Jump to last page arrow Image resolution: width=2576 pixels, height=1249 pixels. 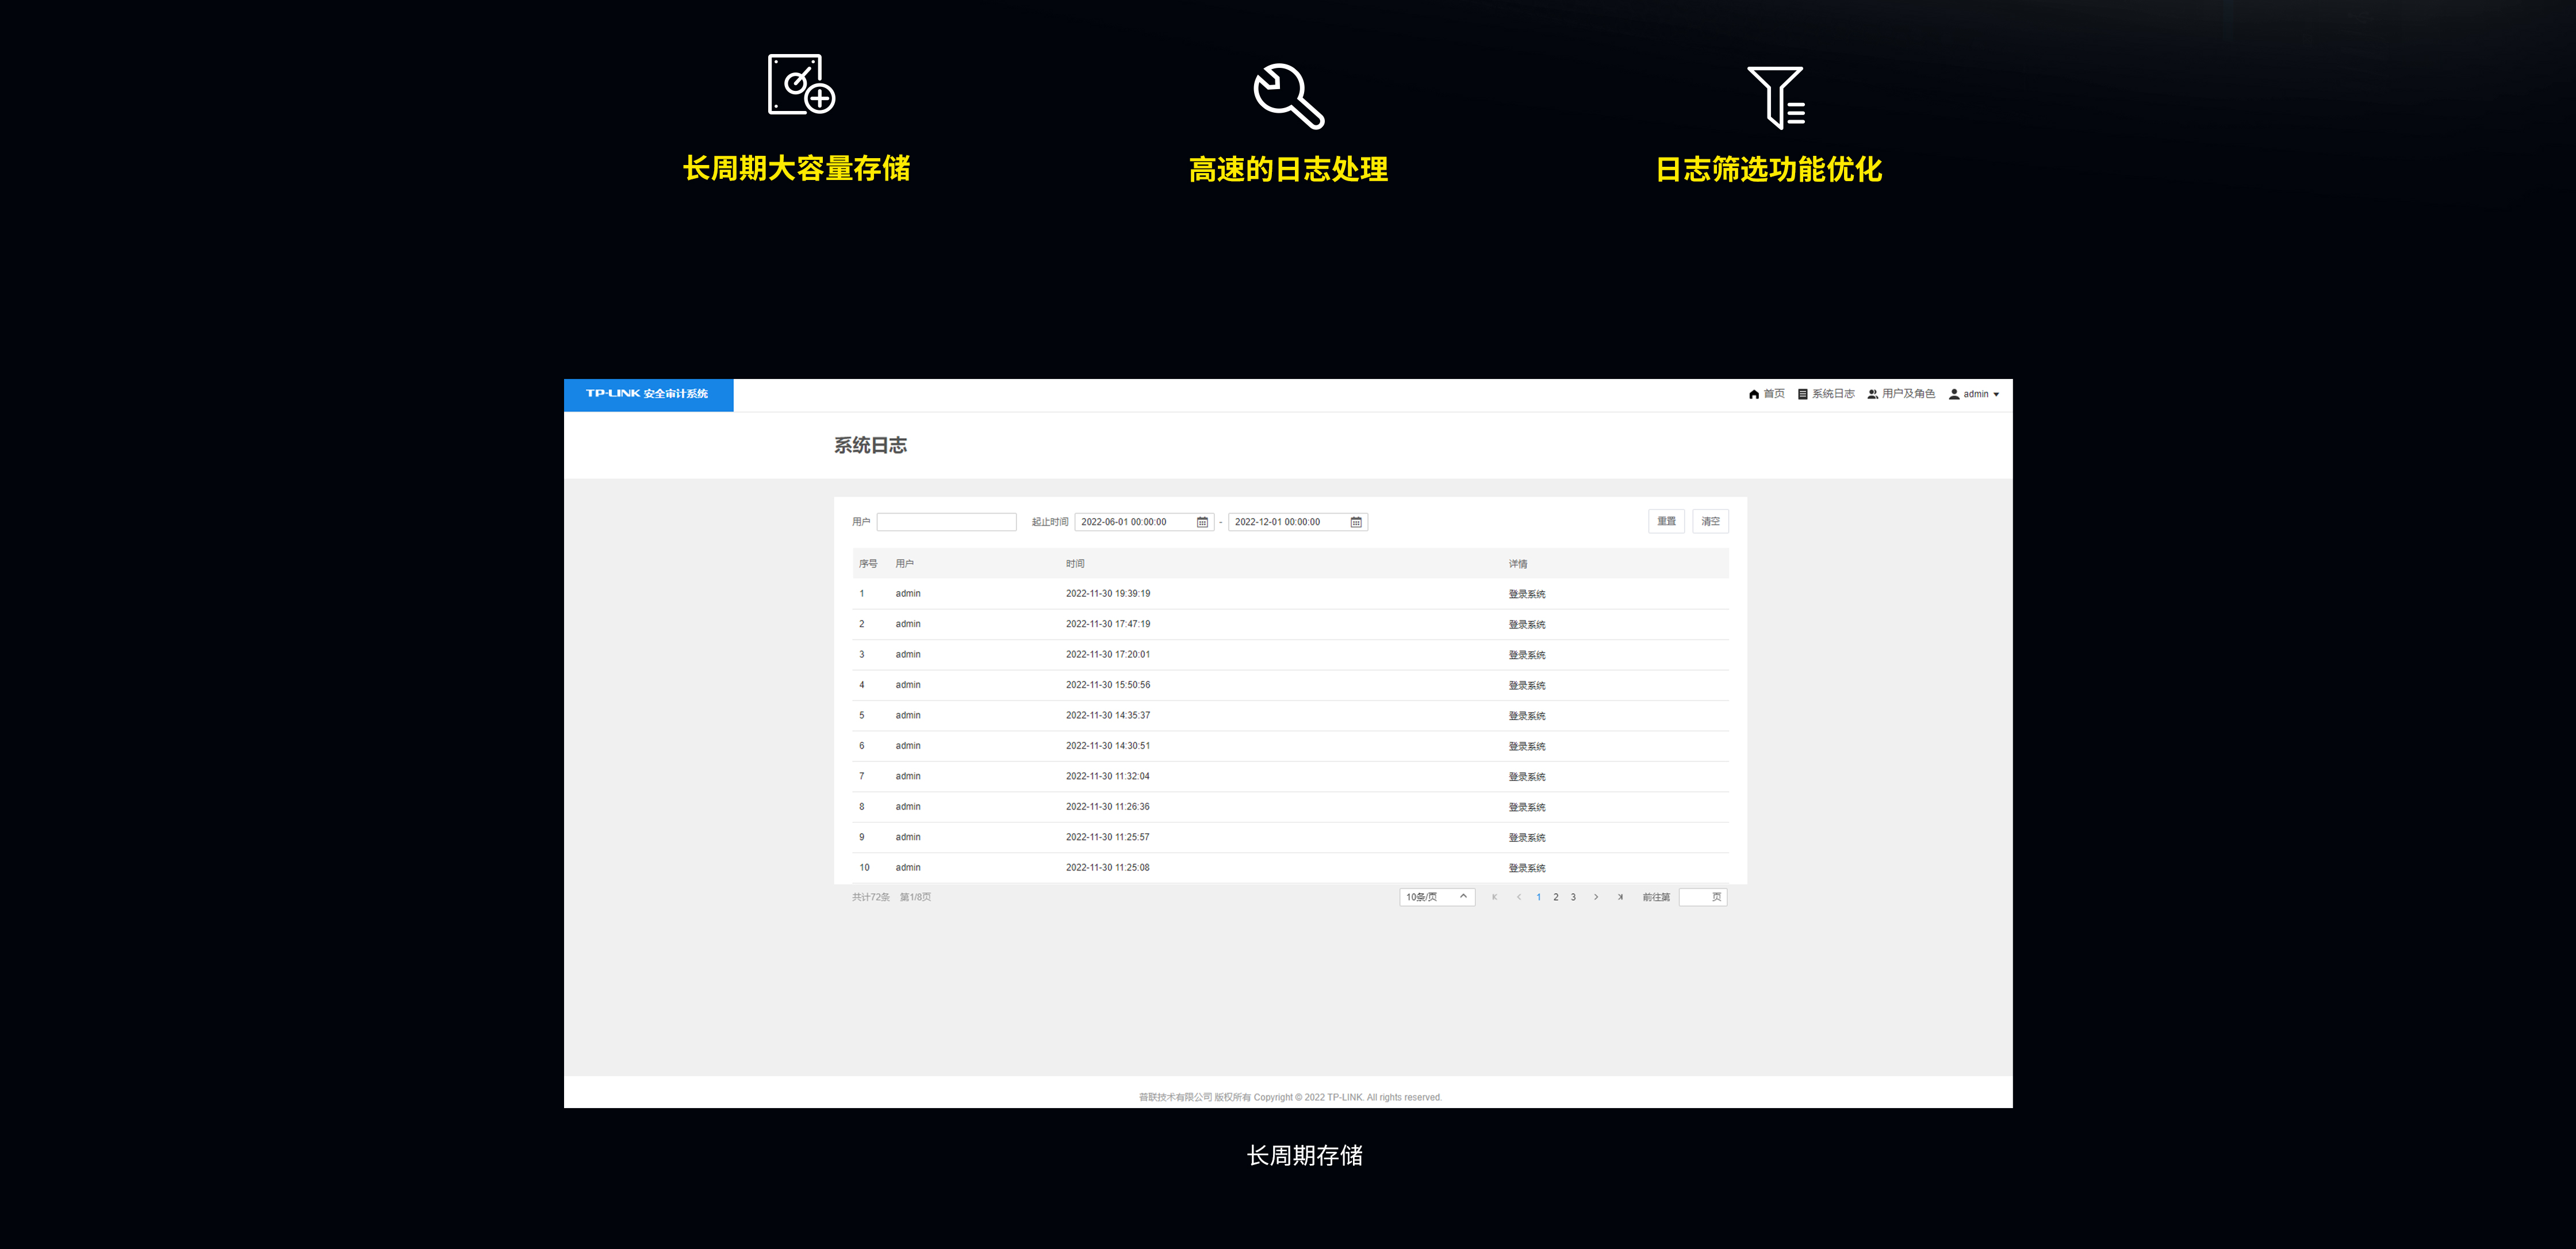[x=1620, y=897]
